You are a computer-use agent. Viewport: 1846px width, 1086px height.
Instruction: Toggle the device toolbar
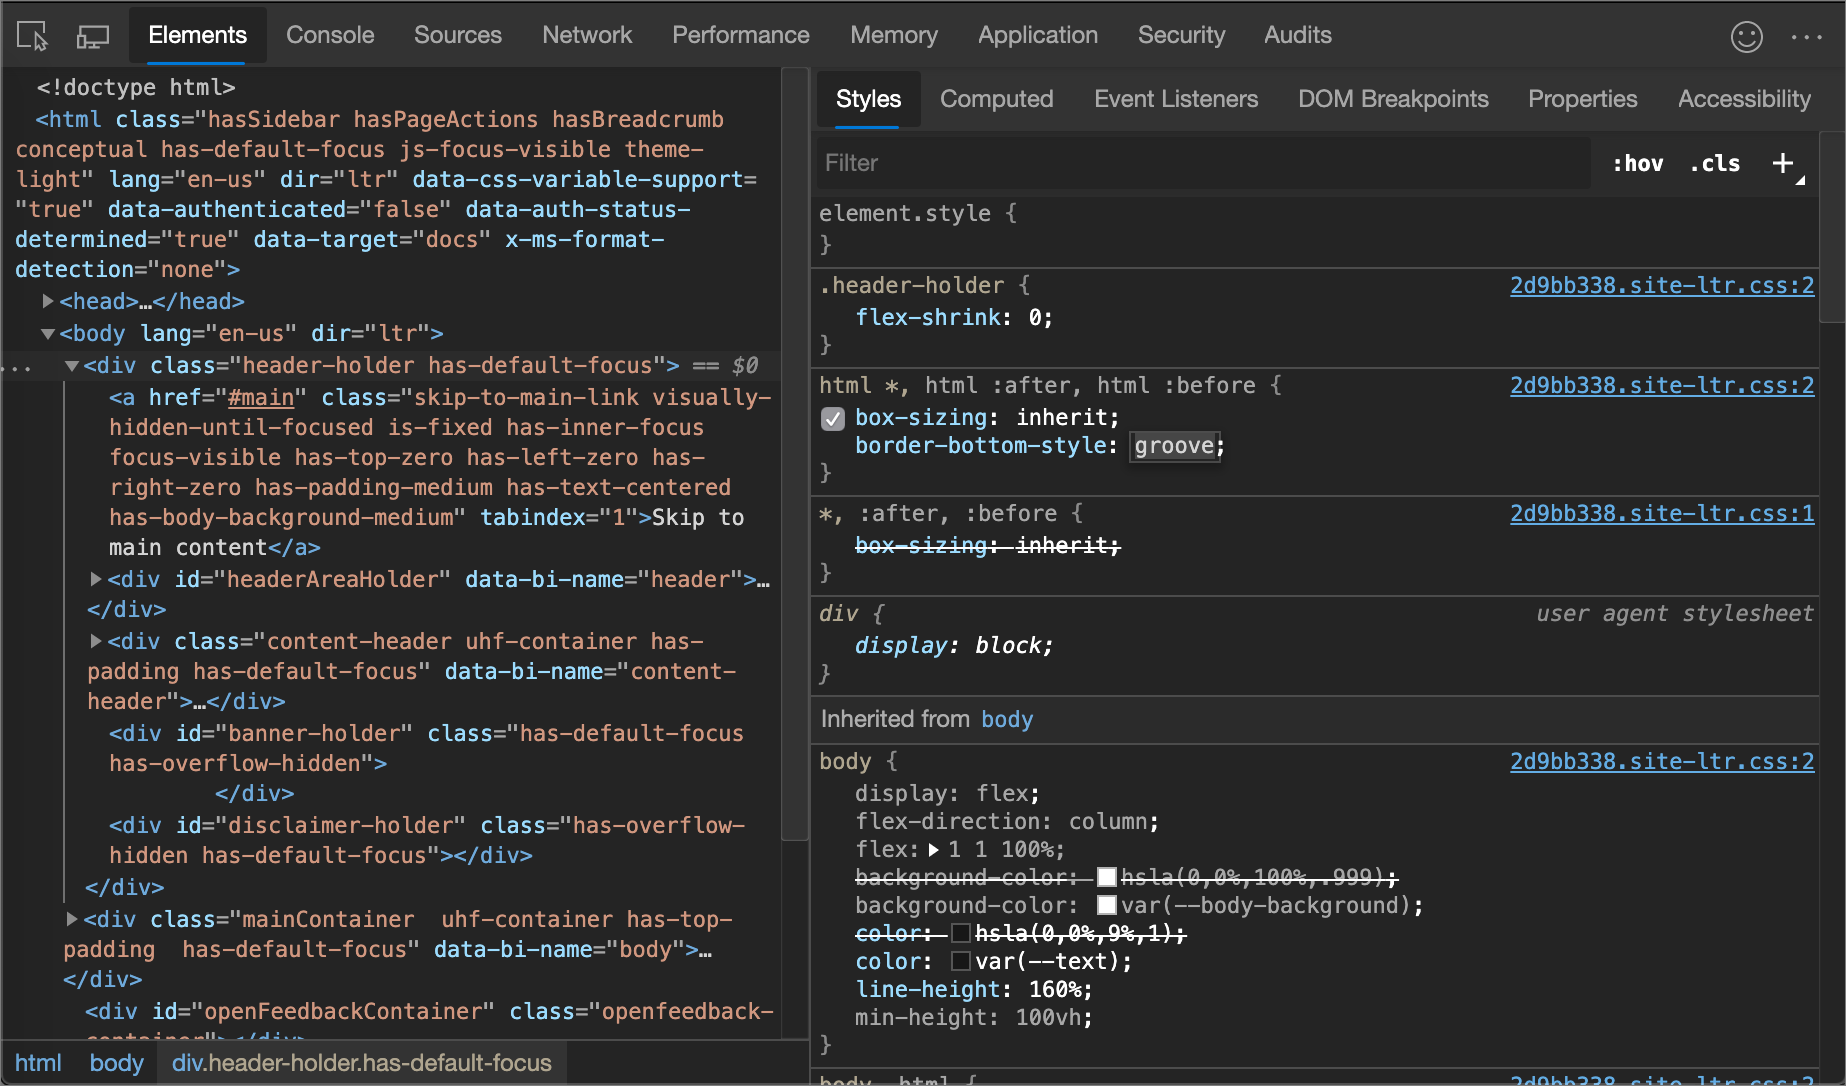92,35
